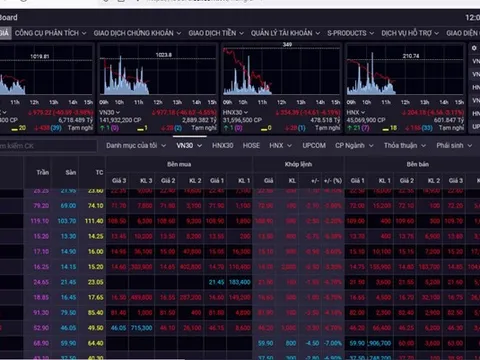Image resolution: width=480 pixels, height=360 pixels.
Task: Select the floor price 14.15 cell
Action: [68, 267]
